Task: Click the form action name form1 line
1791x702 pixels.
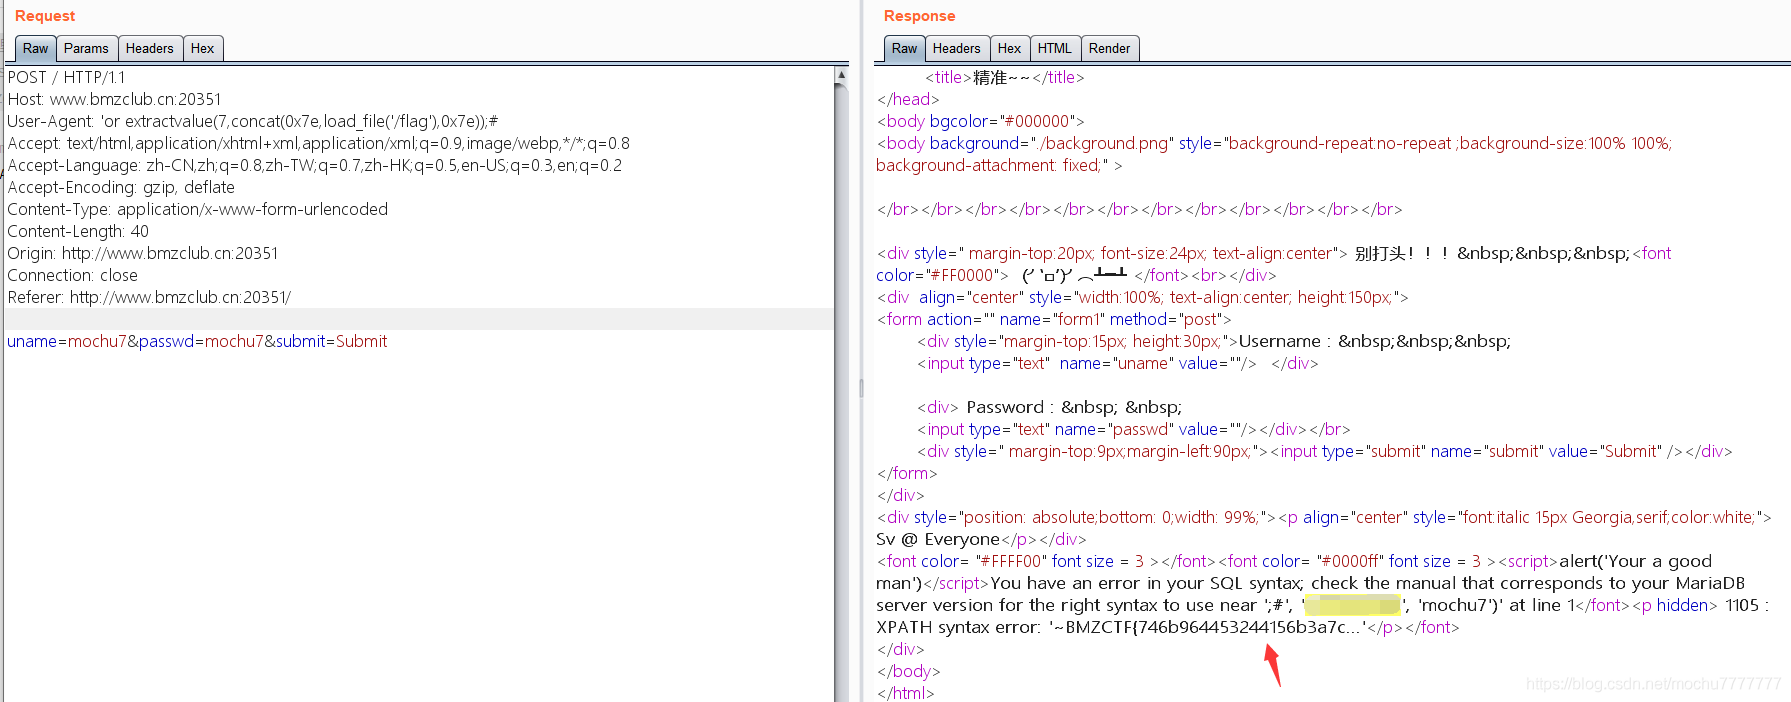Action: (1054, 319)
